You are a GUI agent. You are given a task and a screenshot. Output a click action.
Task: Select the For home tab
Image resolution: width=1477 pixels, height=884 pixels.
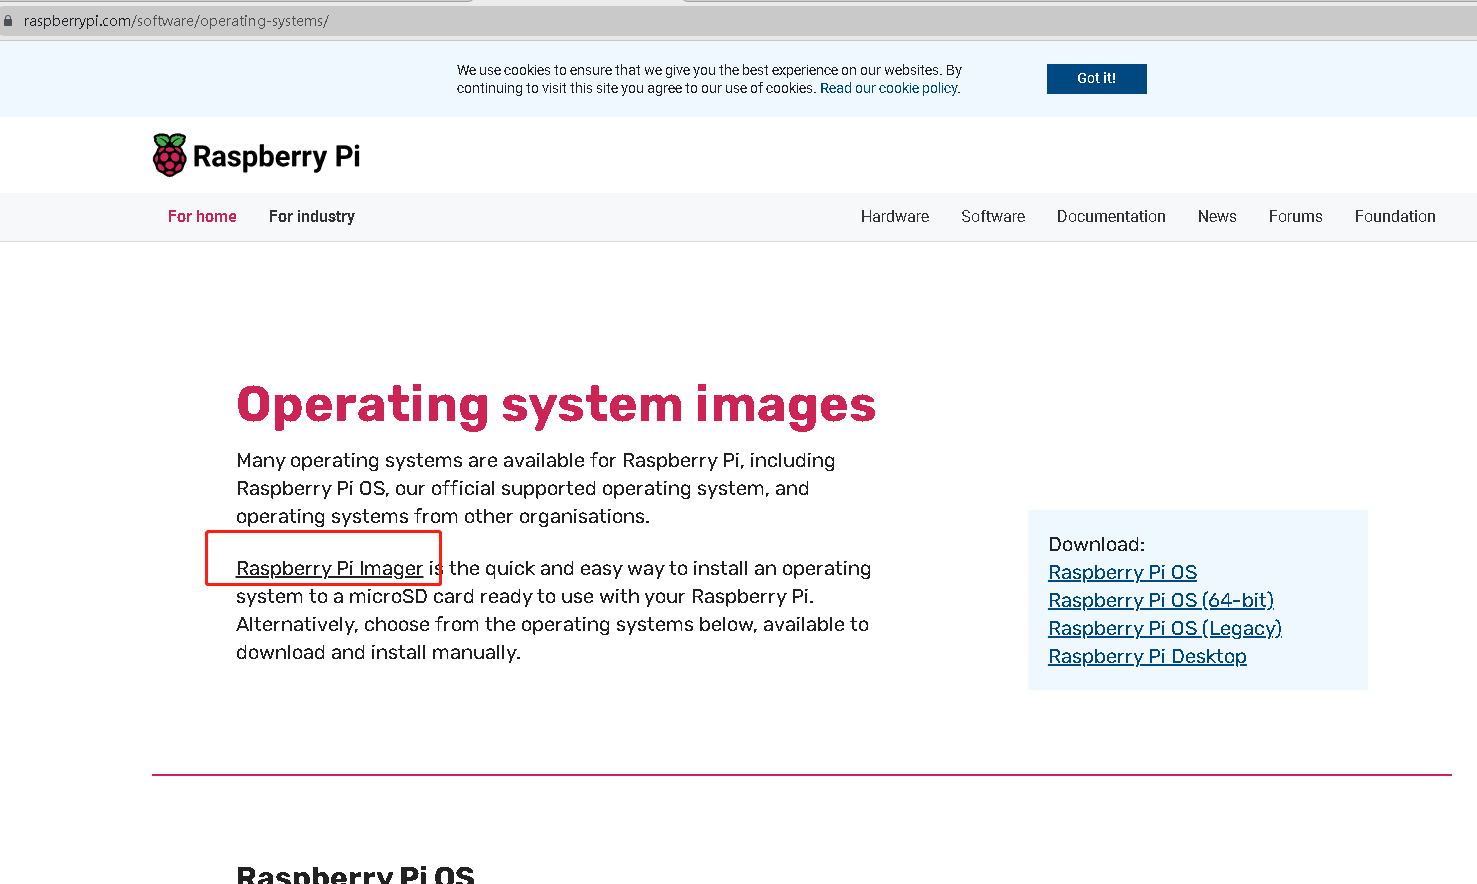tap(202, 216)
